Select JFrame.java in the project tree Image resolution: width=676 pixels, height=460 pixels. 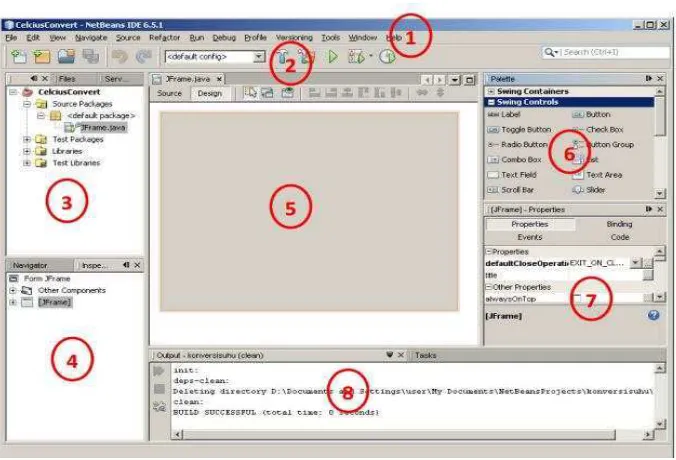(95, 128)
